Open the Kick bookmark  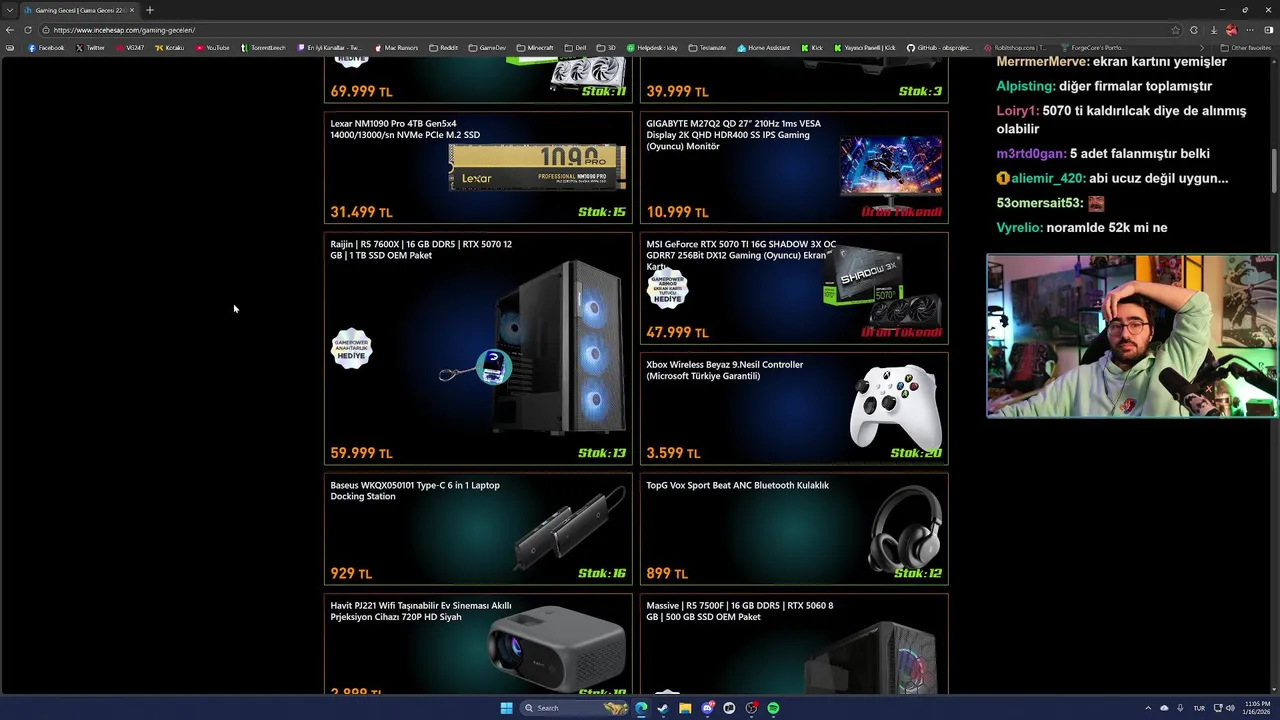[x=812, y=48]
